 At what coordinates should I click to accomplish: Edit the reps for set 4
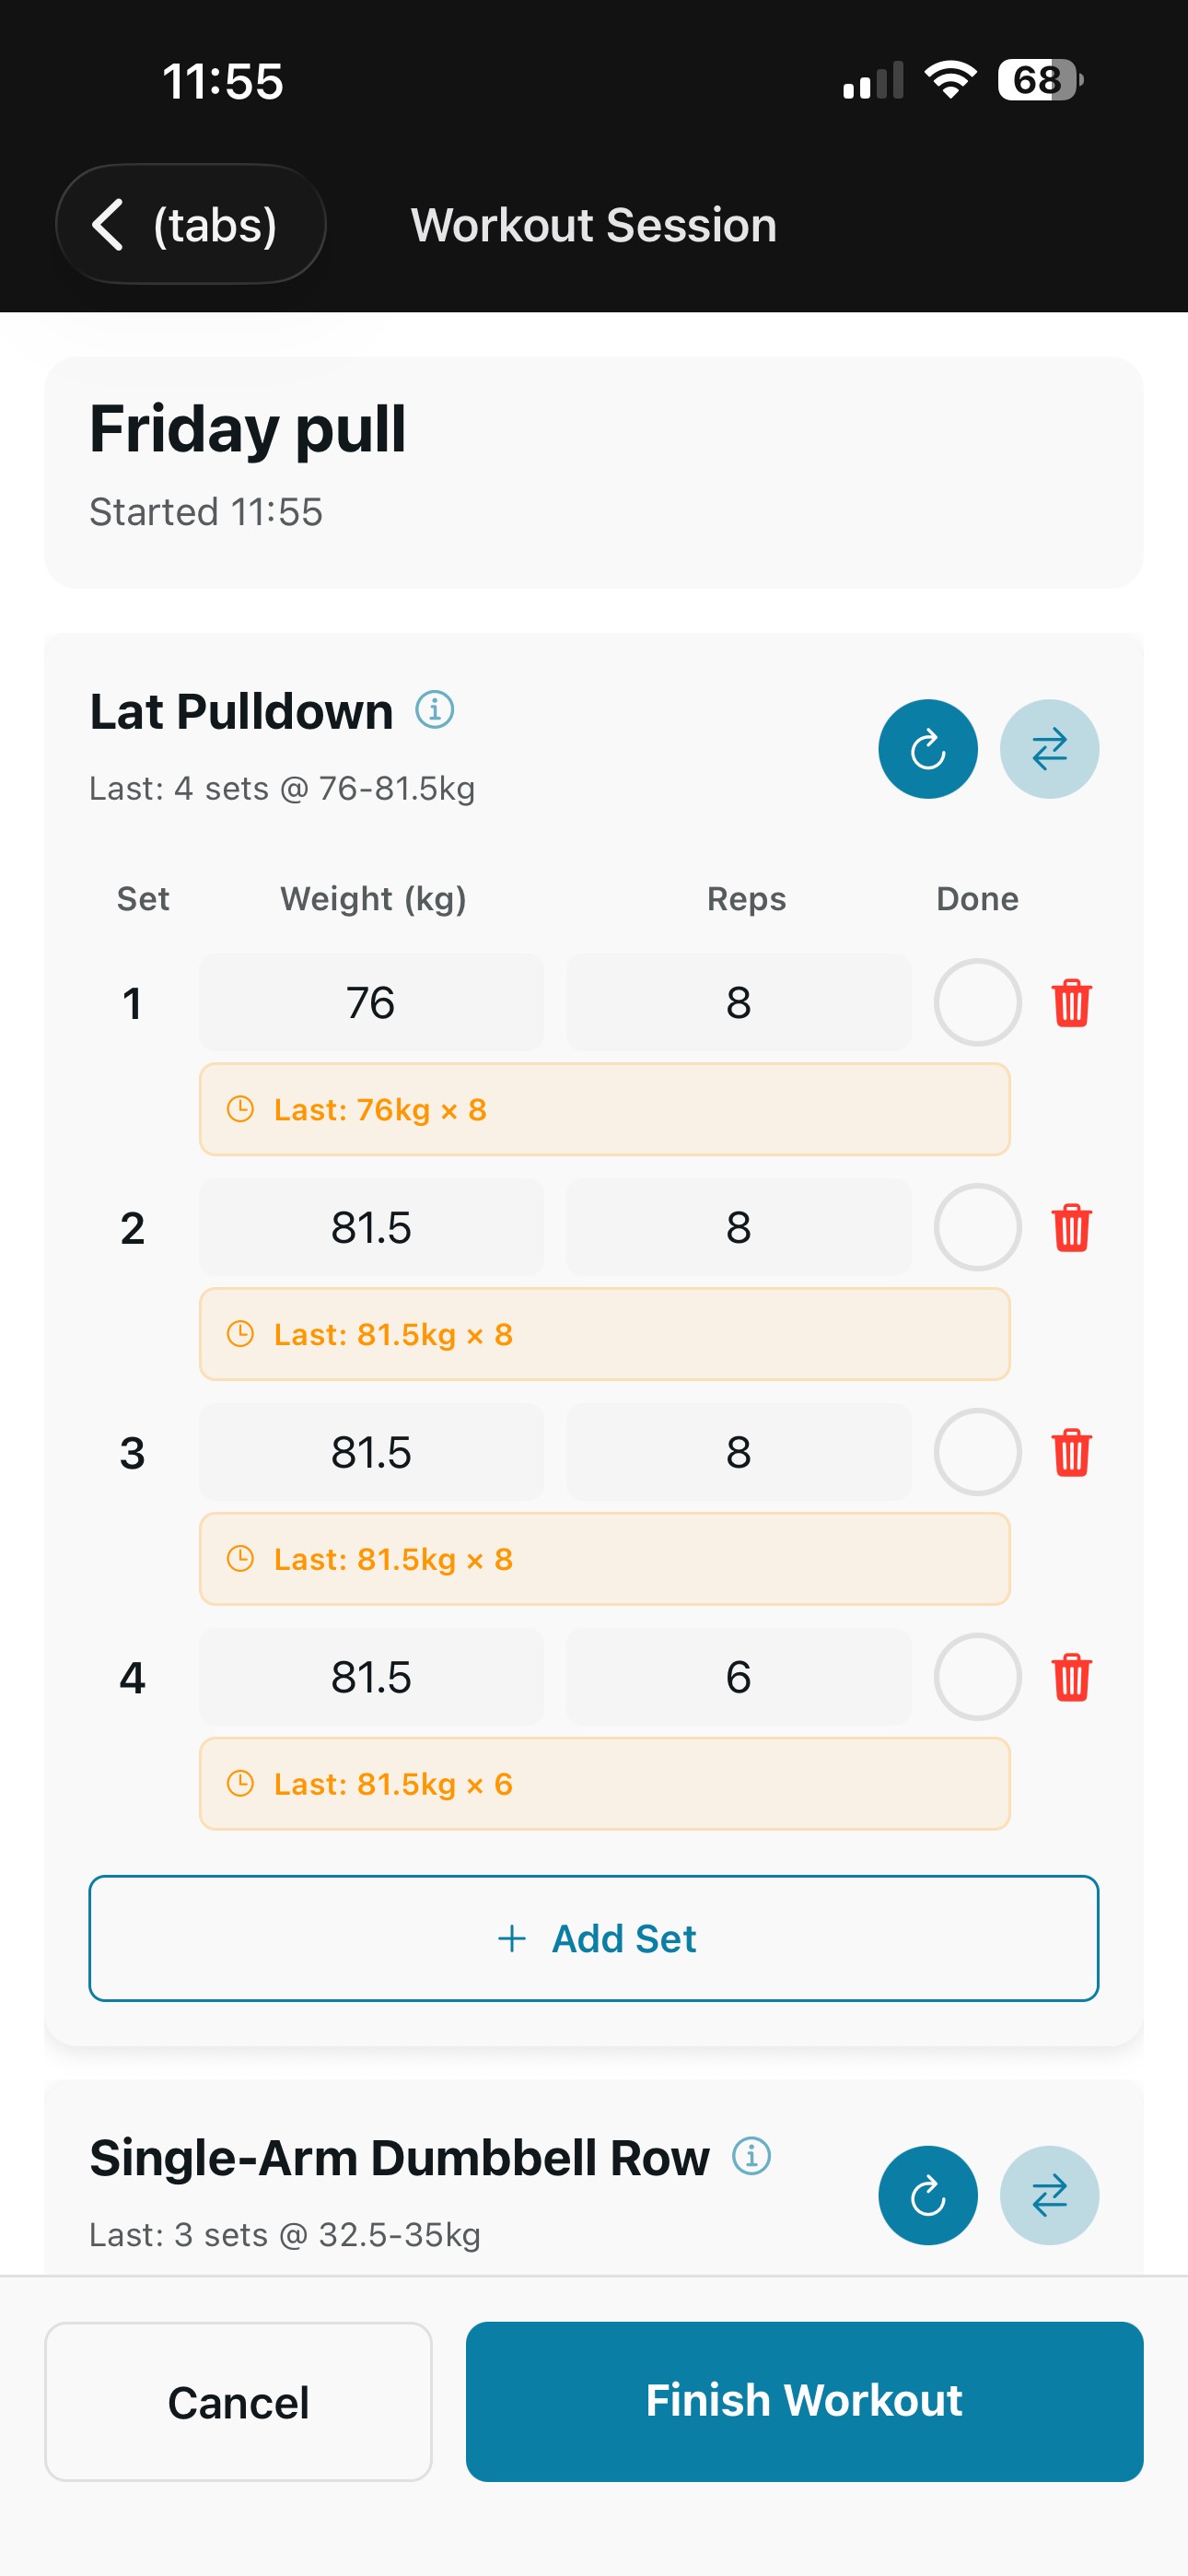[x=738, y=1677]
